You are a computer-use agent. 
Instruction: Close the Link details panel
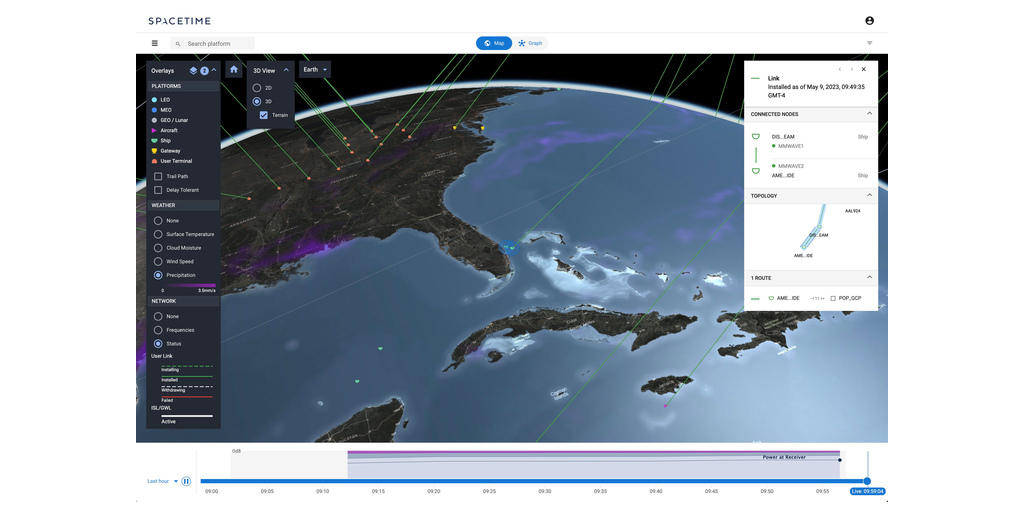tap(864, 69)
